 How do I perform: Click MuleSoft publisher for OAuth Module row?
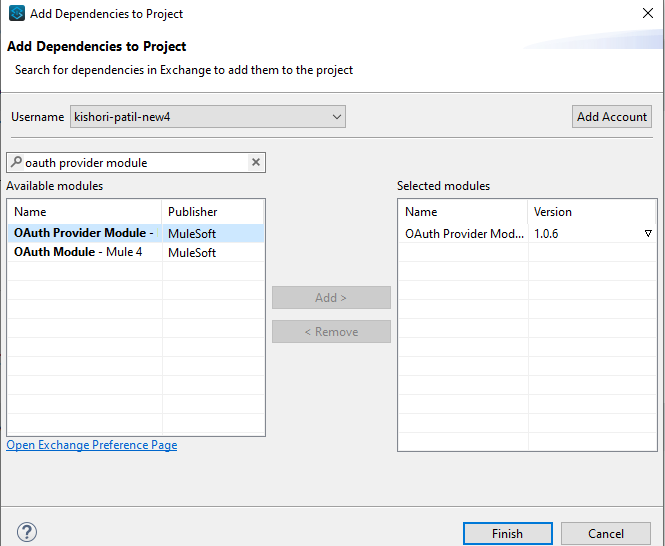tap(192, 252)
